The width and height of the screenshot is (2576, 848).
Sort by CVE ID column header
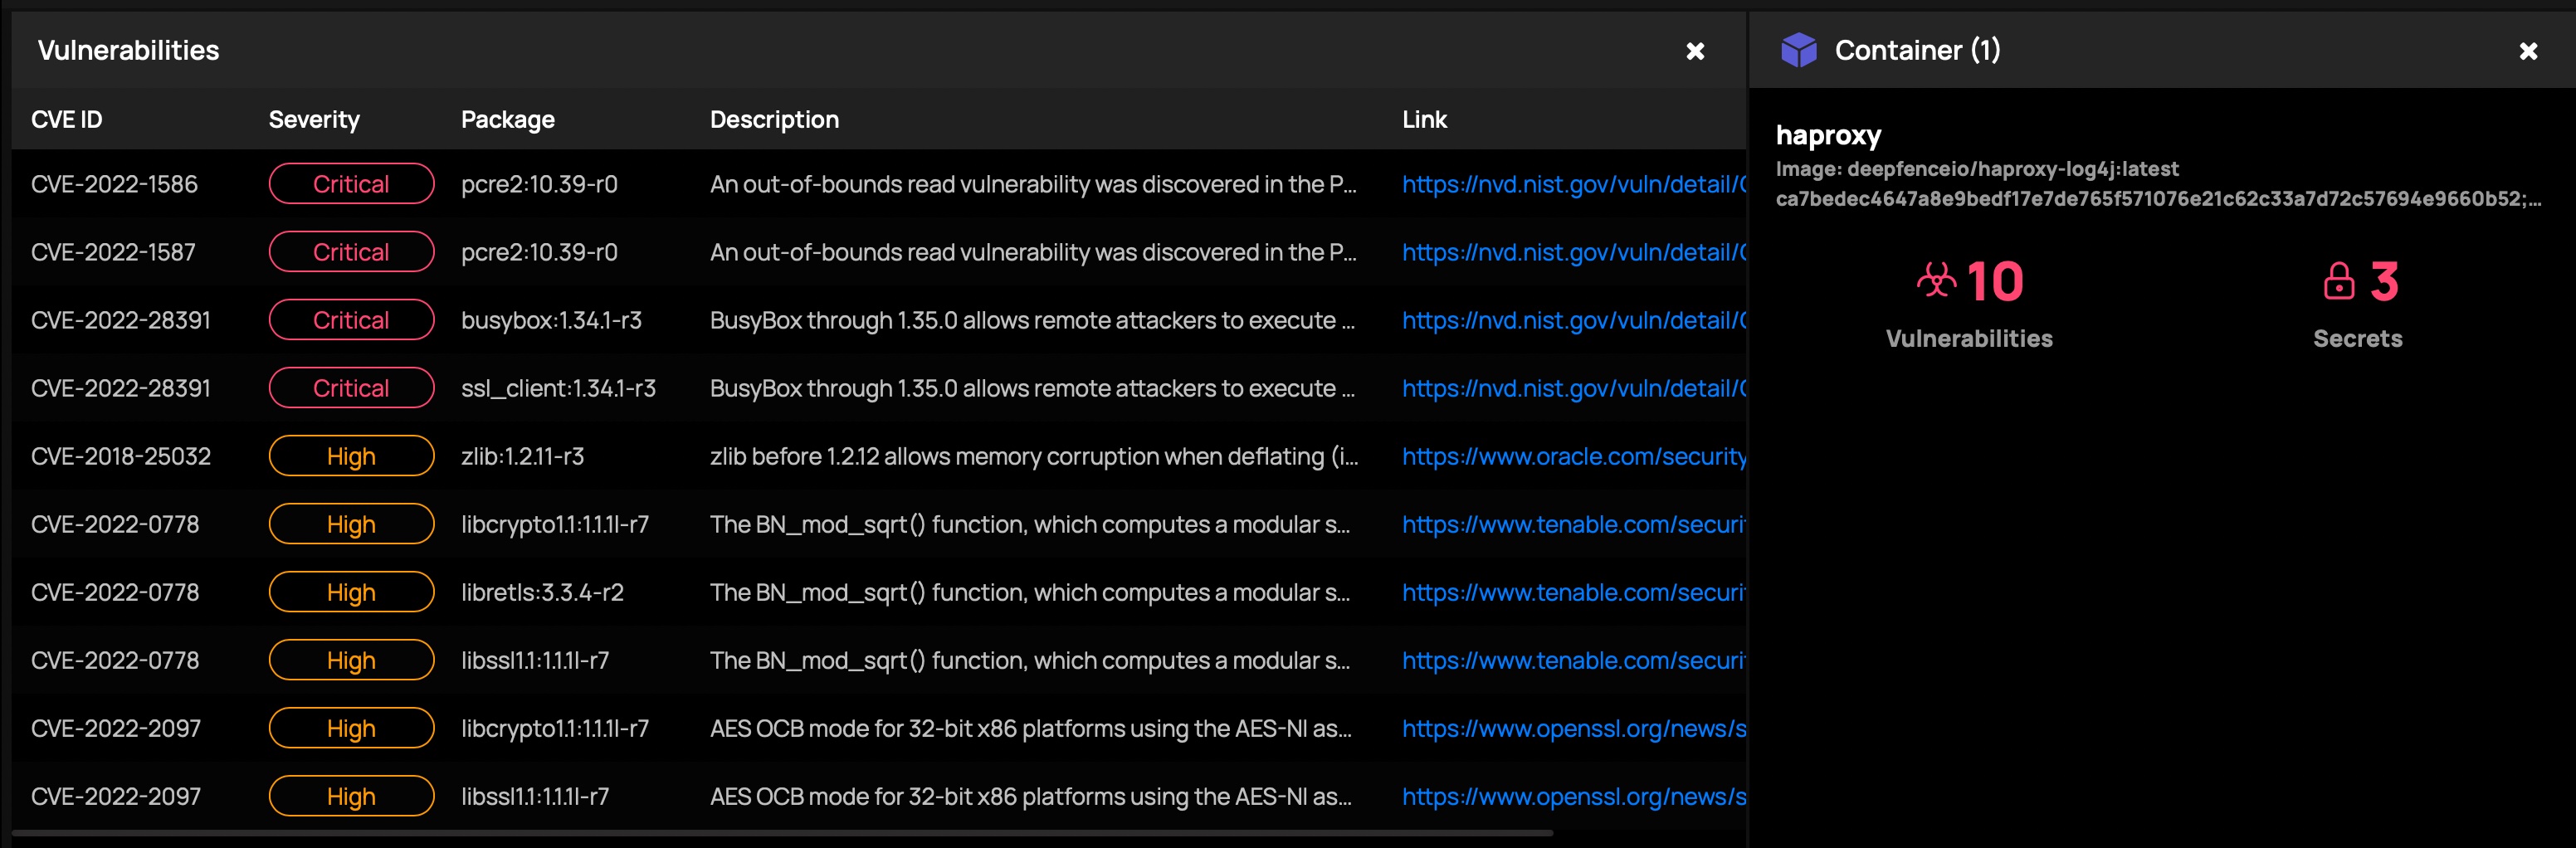(x=66, y=119)
